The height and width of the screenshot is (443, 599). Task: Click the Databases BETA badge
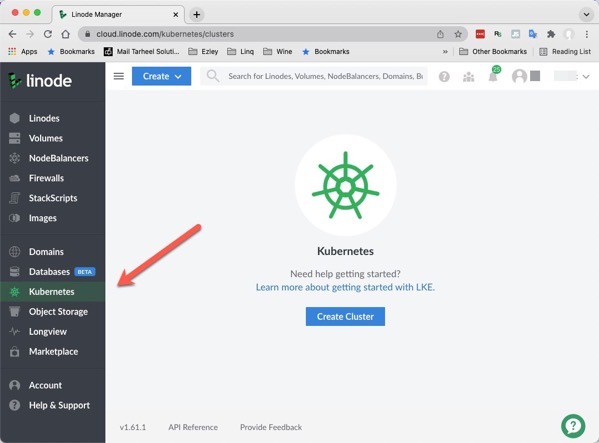[x=84, y=272]
